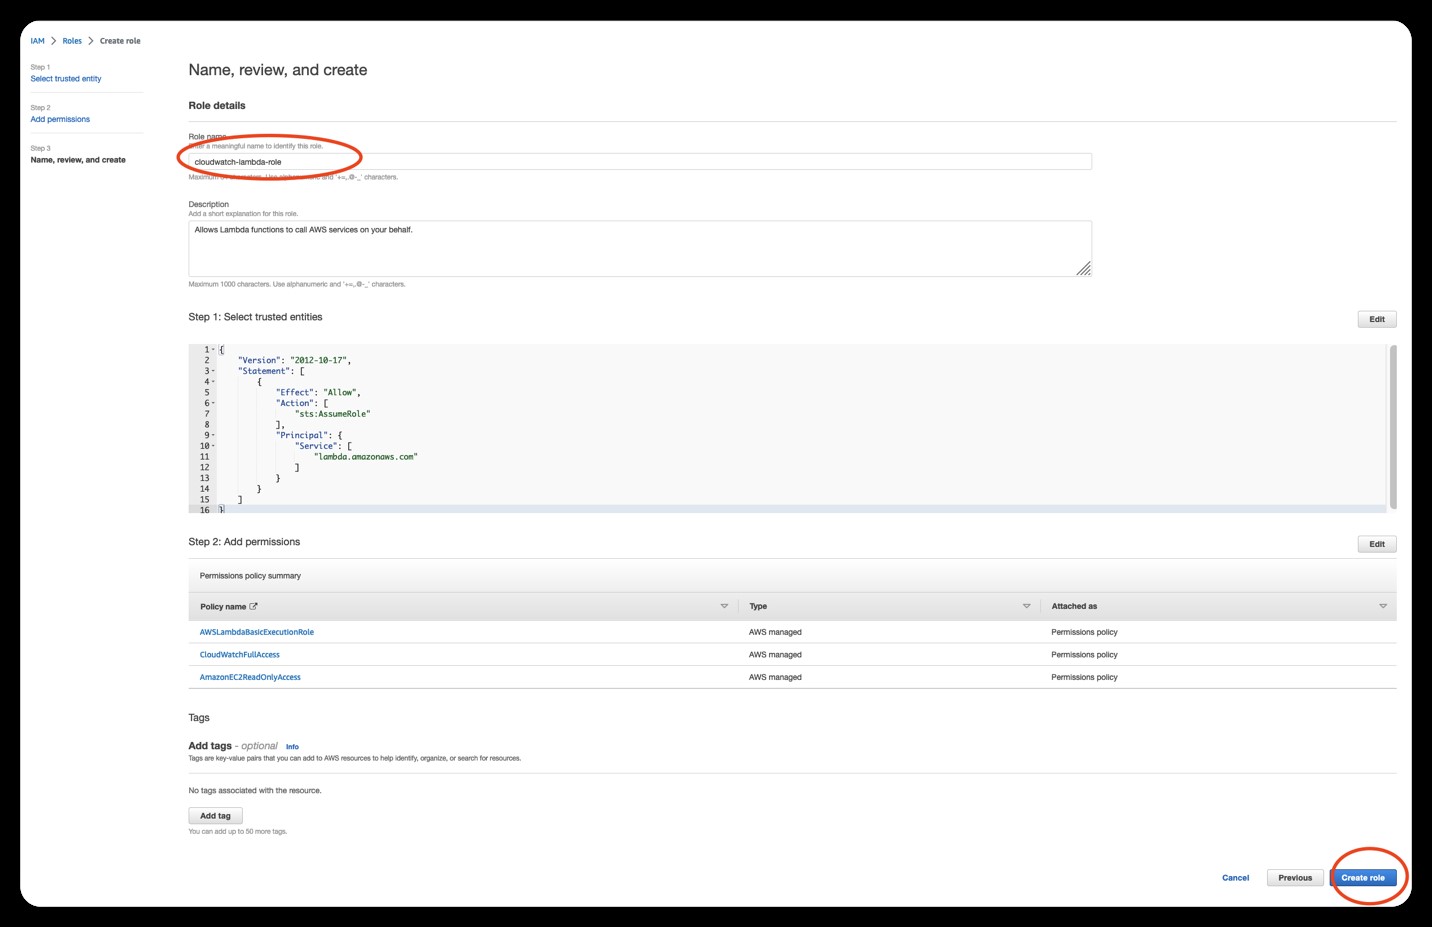Click the external link icon beside Policy name
1432x927 pixels.
(255, 606)
